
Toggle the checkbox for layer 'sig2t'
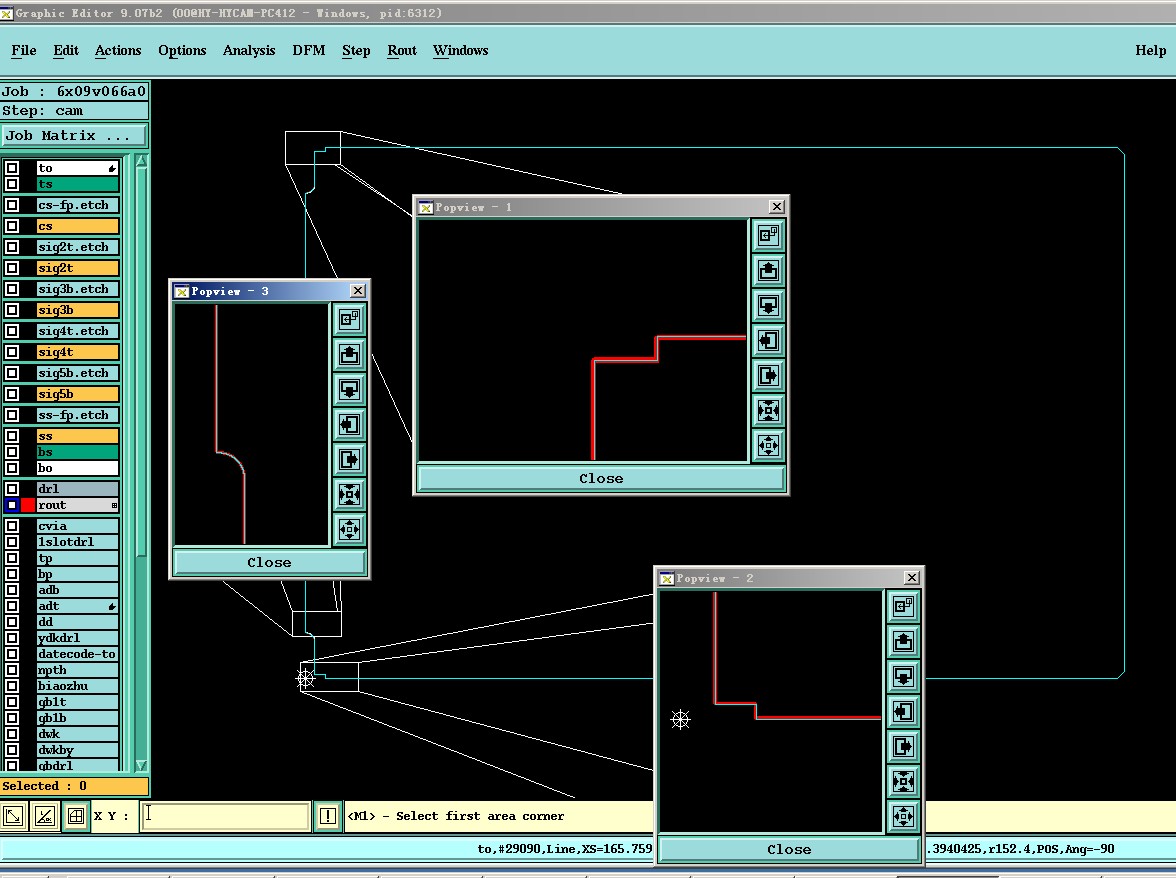coord(12,268)
